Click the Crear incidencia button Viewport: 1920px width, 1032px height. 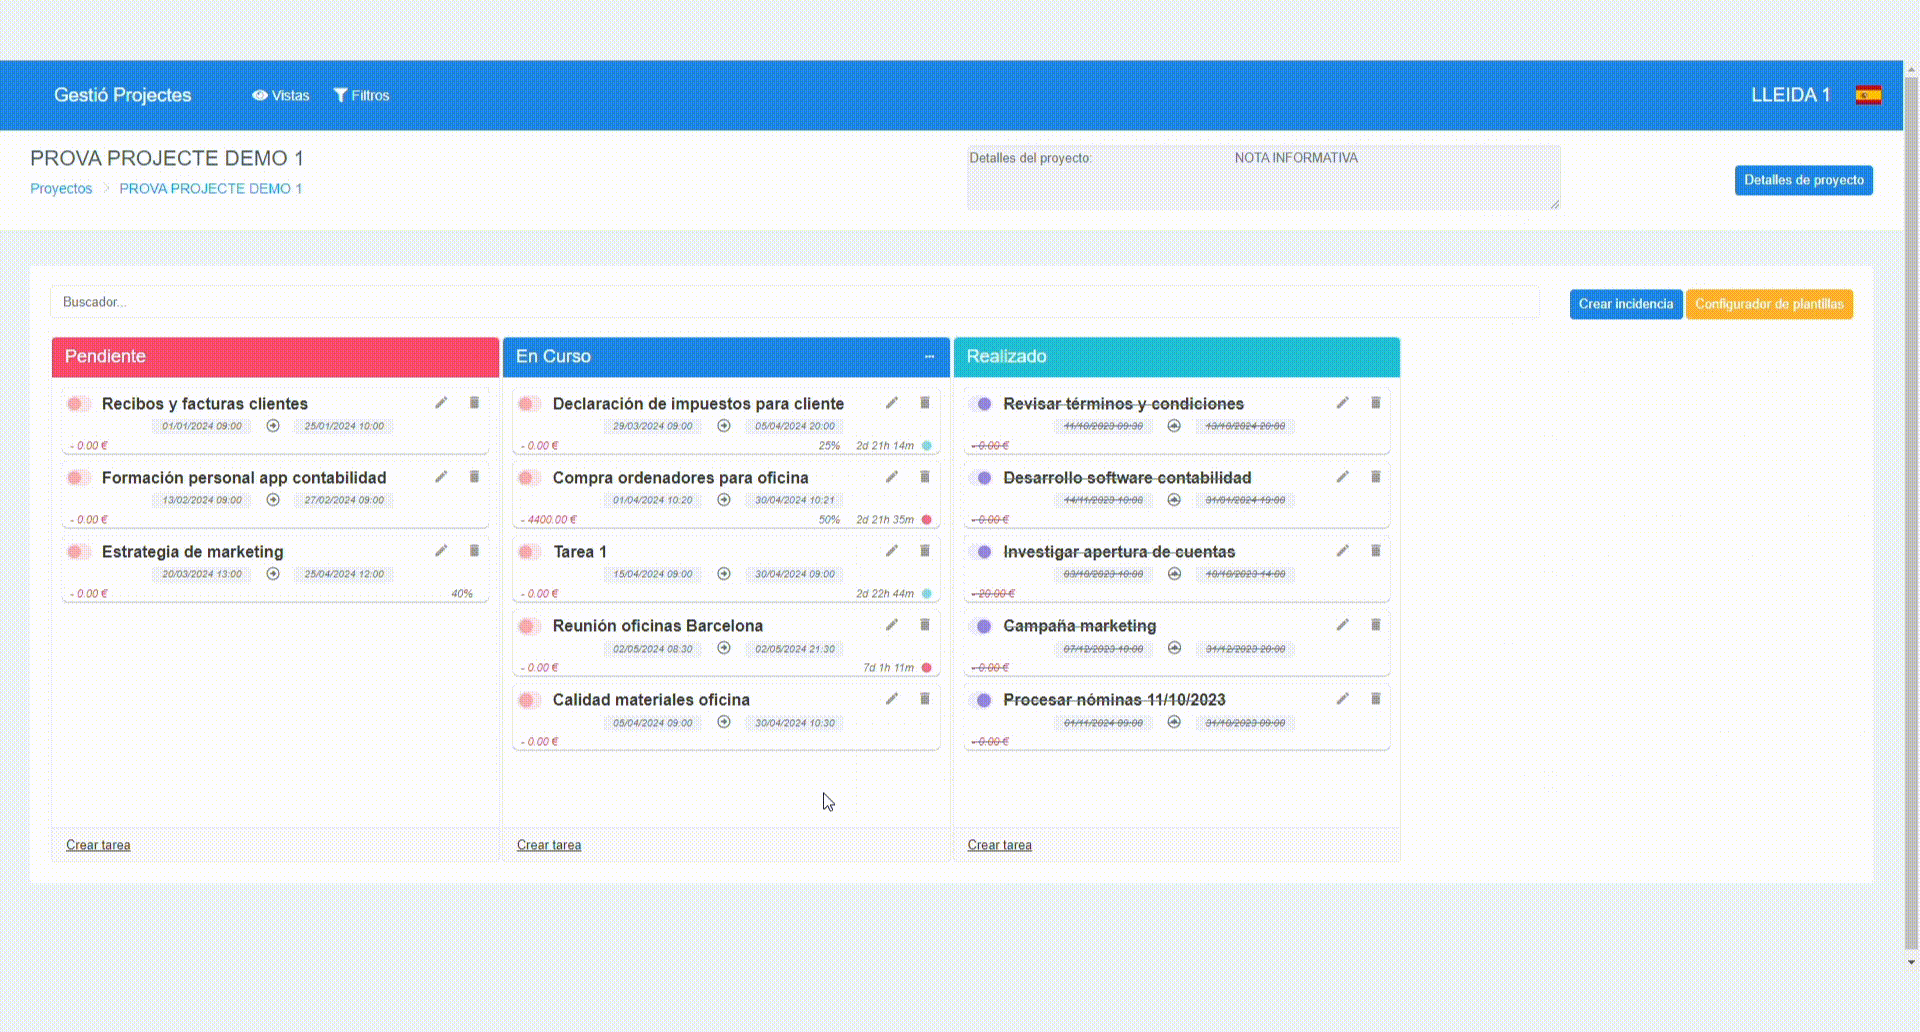(1625, 304)
